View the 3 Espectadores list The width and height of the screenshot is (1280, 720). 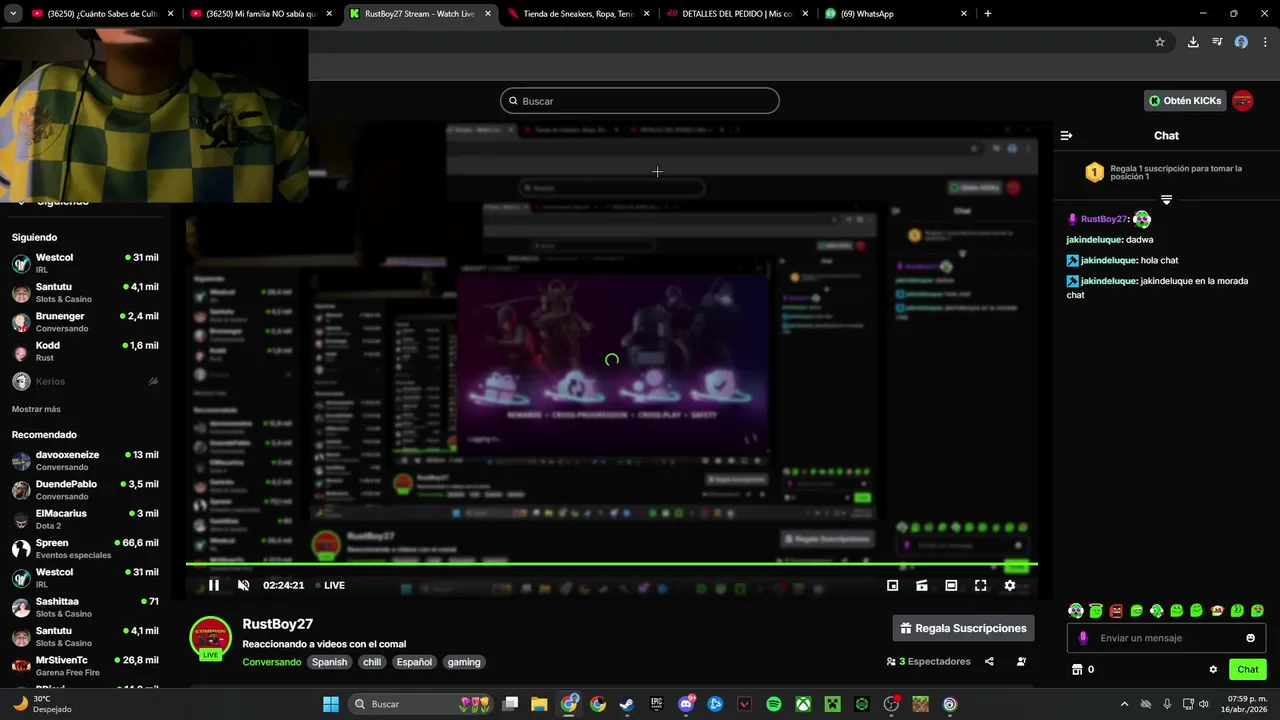tap(929, 661)
